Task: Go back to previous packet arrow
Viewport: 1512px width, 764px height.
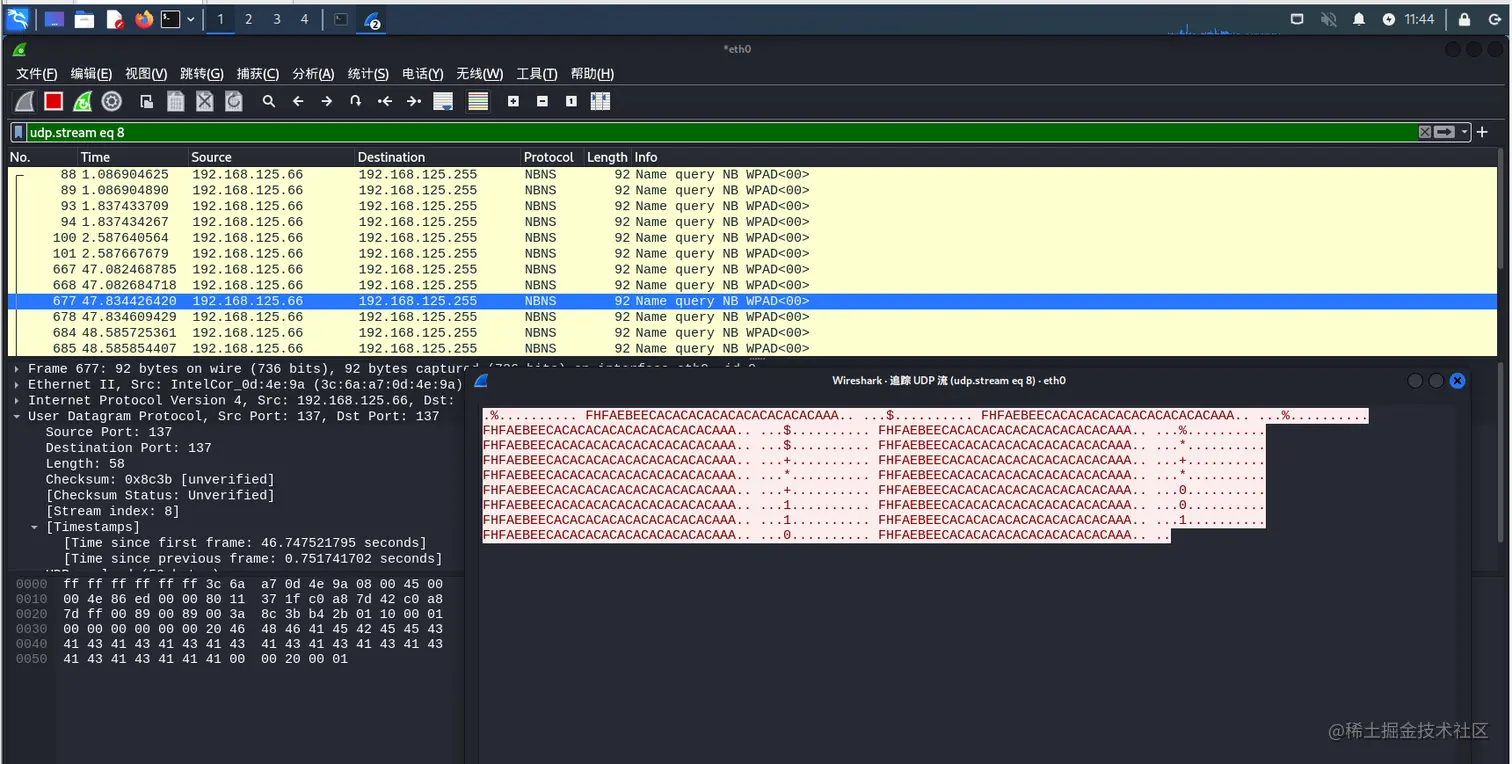Action: (x=298, y=101)
